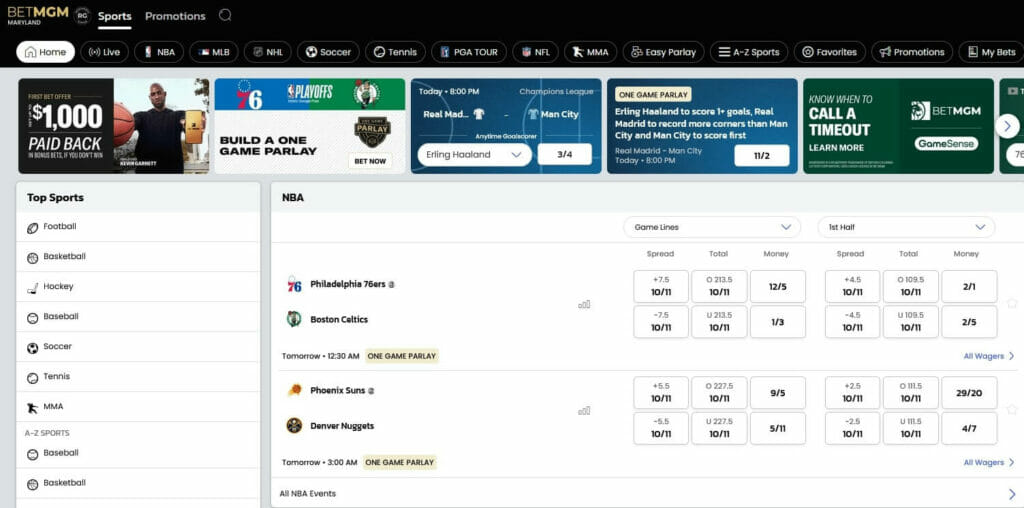Viewport: 1024px width, 508px height.
Task: Open the Favorites pill
Action: click(x=829, y=52)
